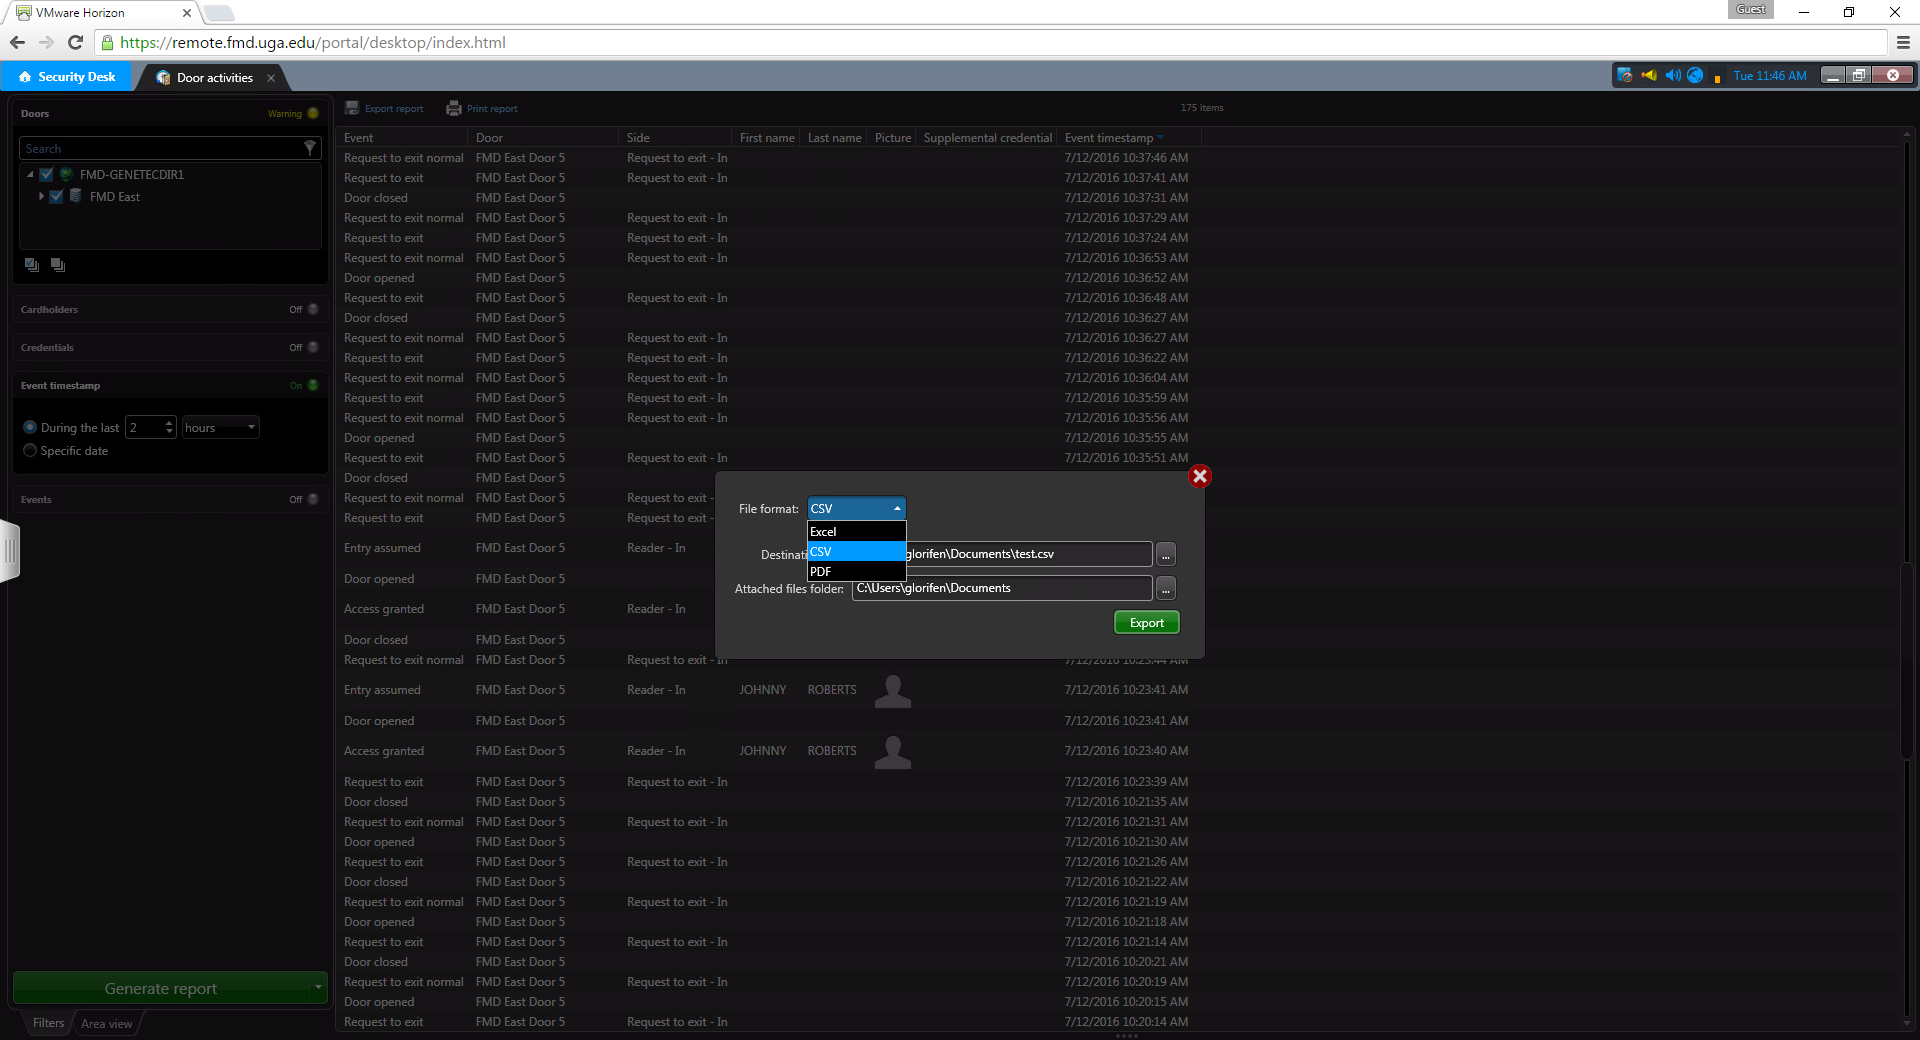The image size is (1920, 1040).
Task: Close the export dialog with red X
Action: (1200, 476)
